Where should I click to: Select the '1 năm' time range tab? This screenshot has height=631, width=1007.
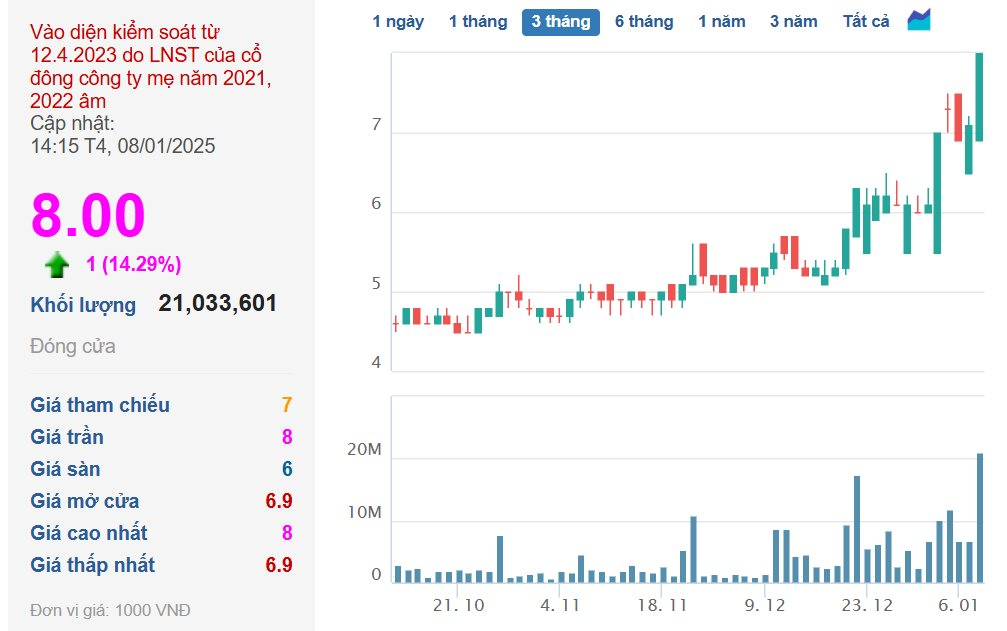click(722, 22)
